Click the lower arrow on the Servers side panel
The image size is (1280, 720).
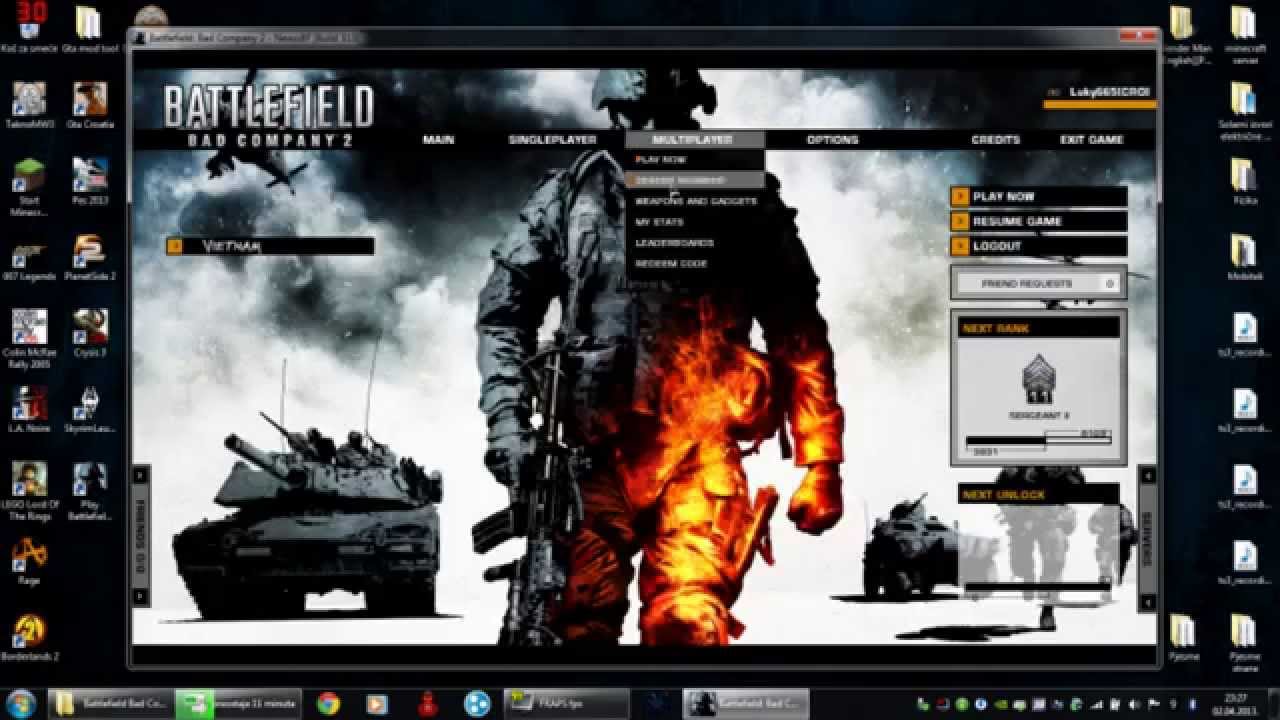pos(1147,602)
